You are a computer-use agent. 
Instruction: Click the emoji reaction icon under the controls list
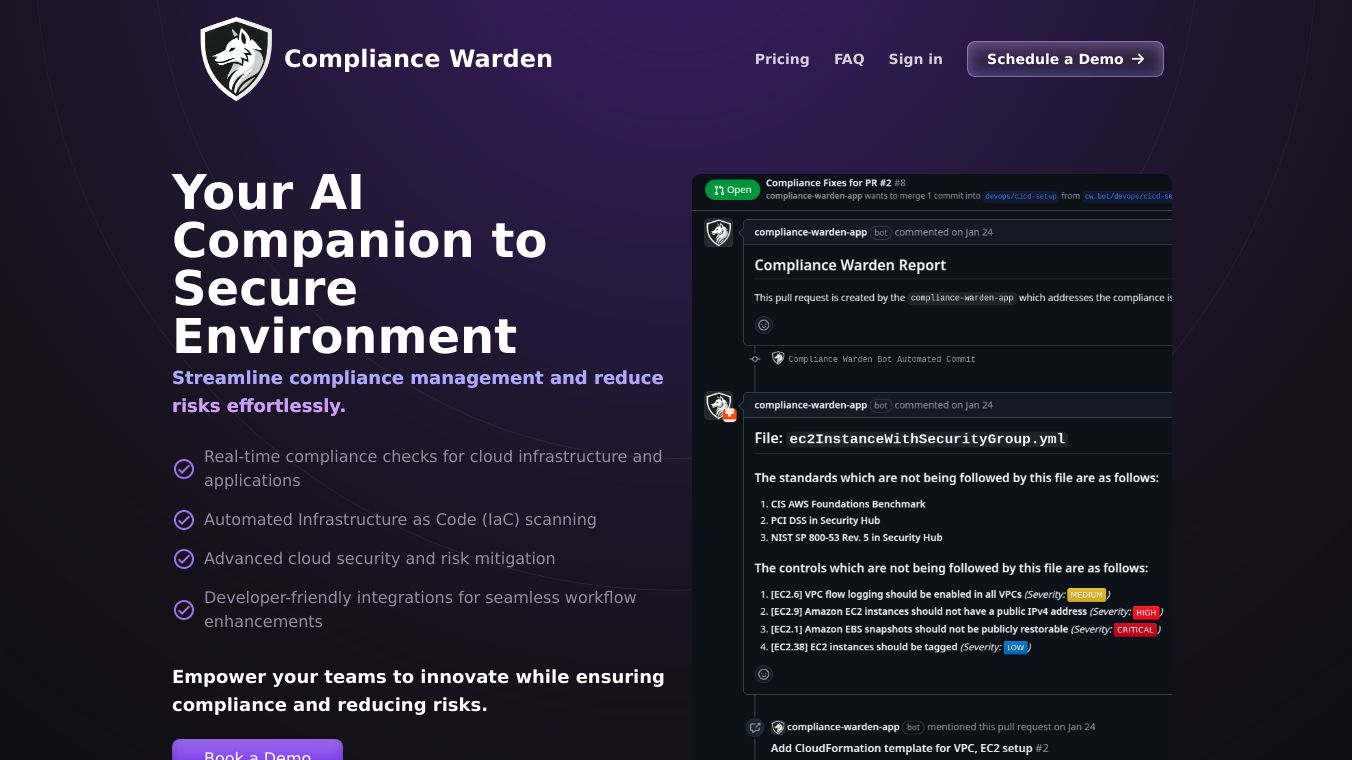764,674
